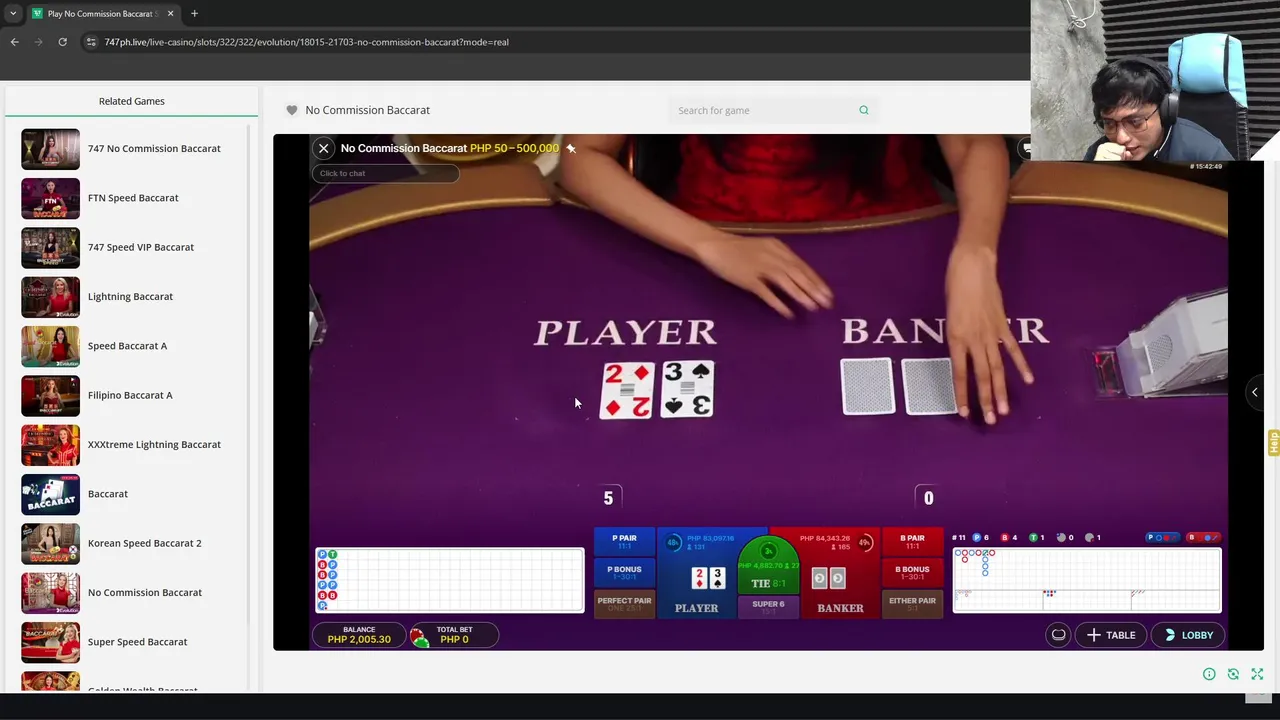The height and width of the screenshot is (720, 1280).
Task: Close the Play No Commission Baccarat tab
Action: tap(170, 14)
